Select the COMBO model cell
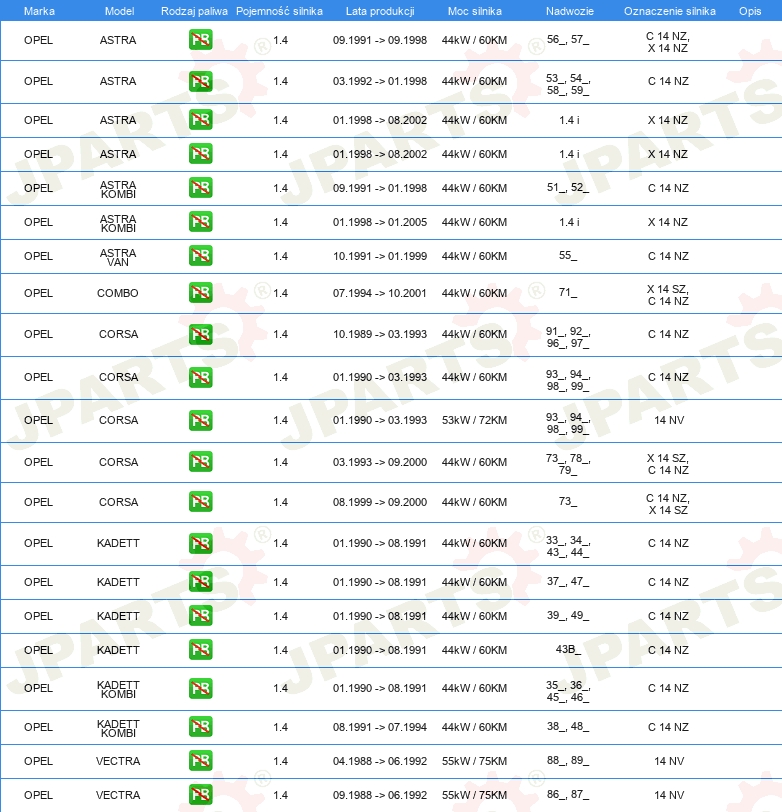The image size is (782, 812). click(x=118, y=293)
